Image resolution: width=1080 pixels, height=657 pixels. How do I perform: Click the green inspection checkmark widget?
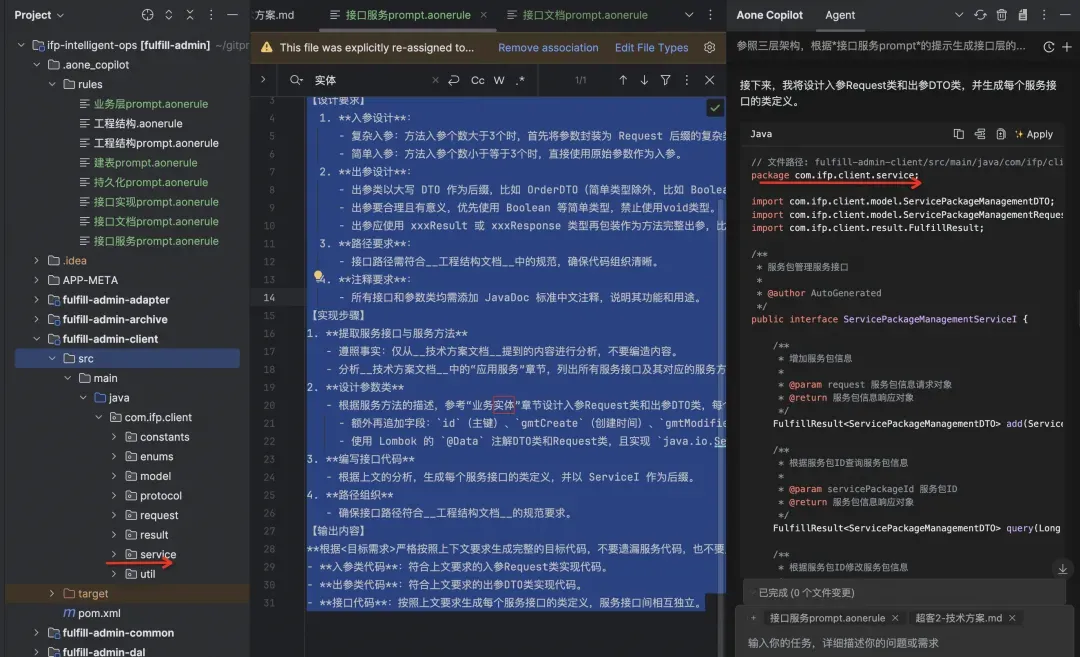click(715, 107)
